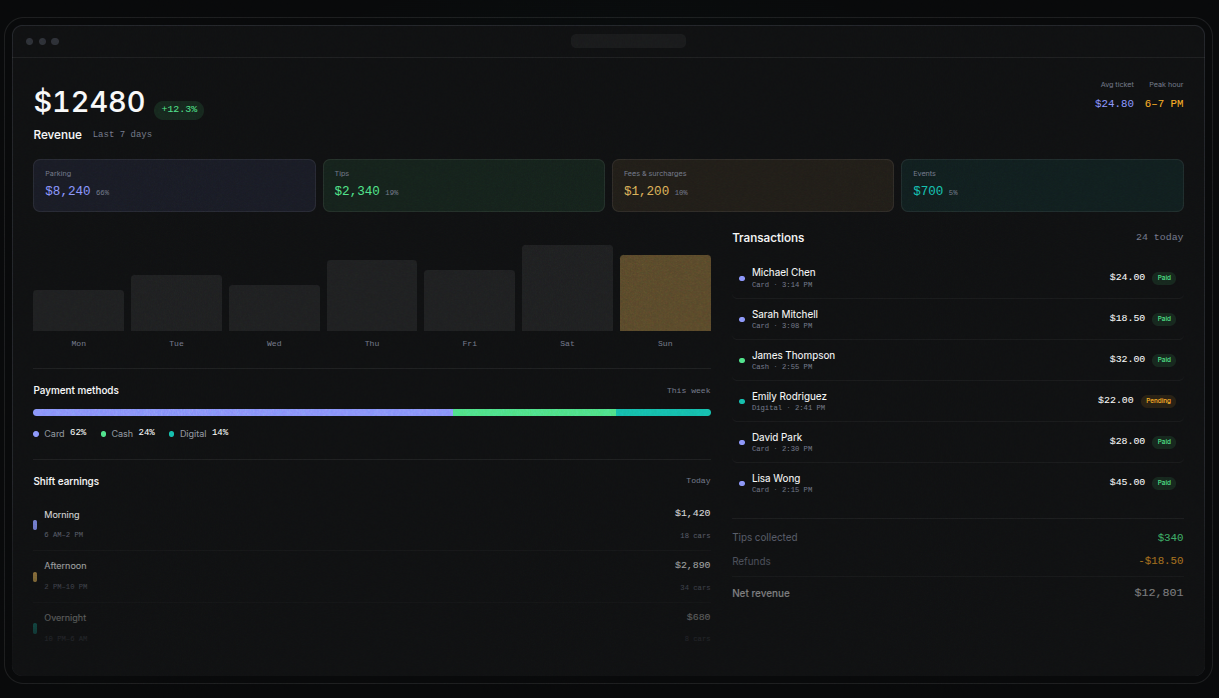
Task: Open the Tips revenue card
Action: click(464, 185)
